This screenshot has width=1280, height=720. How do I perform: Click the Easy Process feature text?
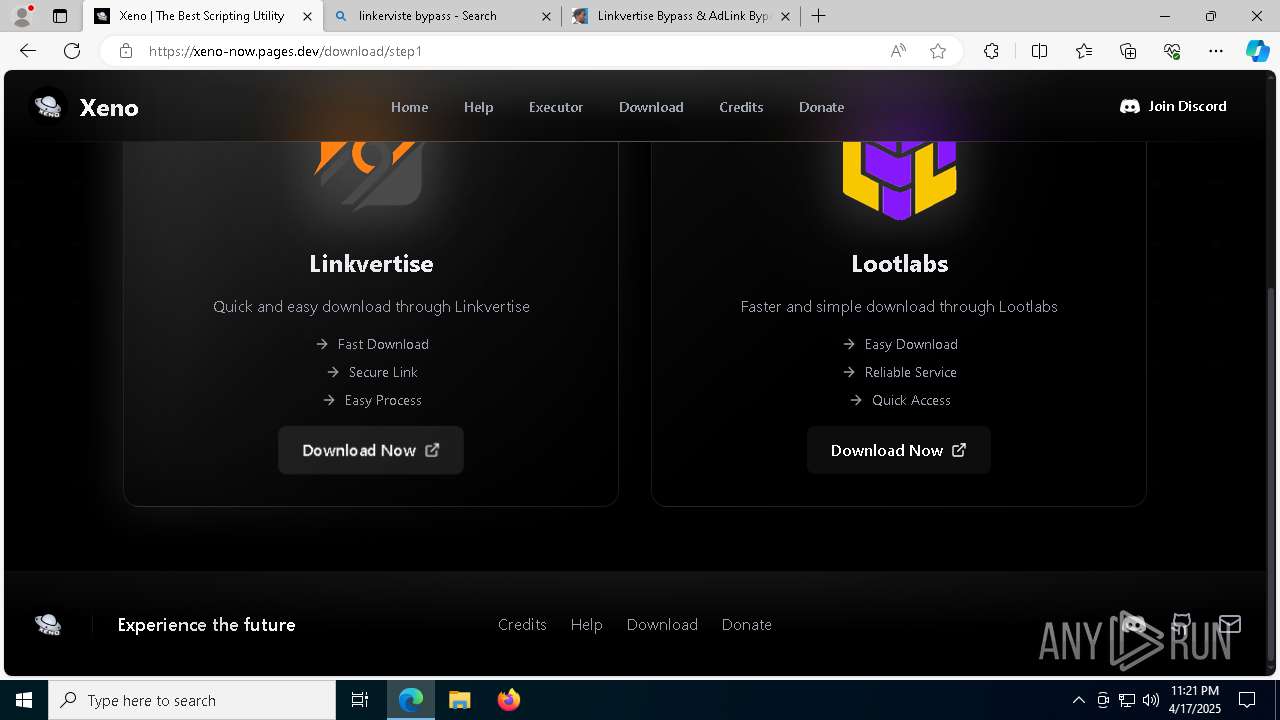pyautogui.click(x=383, y=400)
